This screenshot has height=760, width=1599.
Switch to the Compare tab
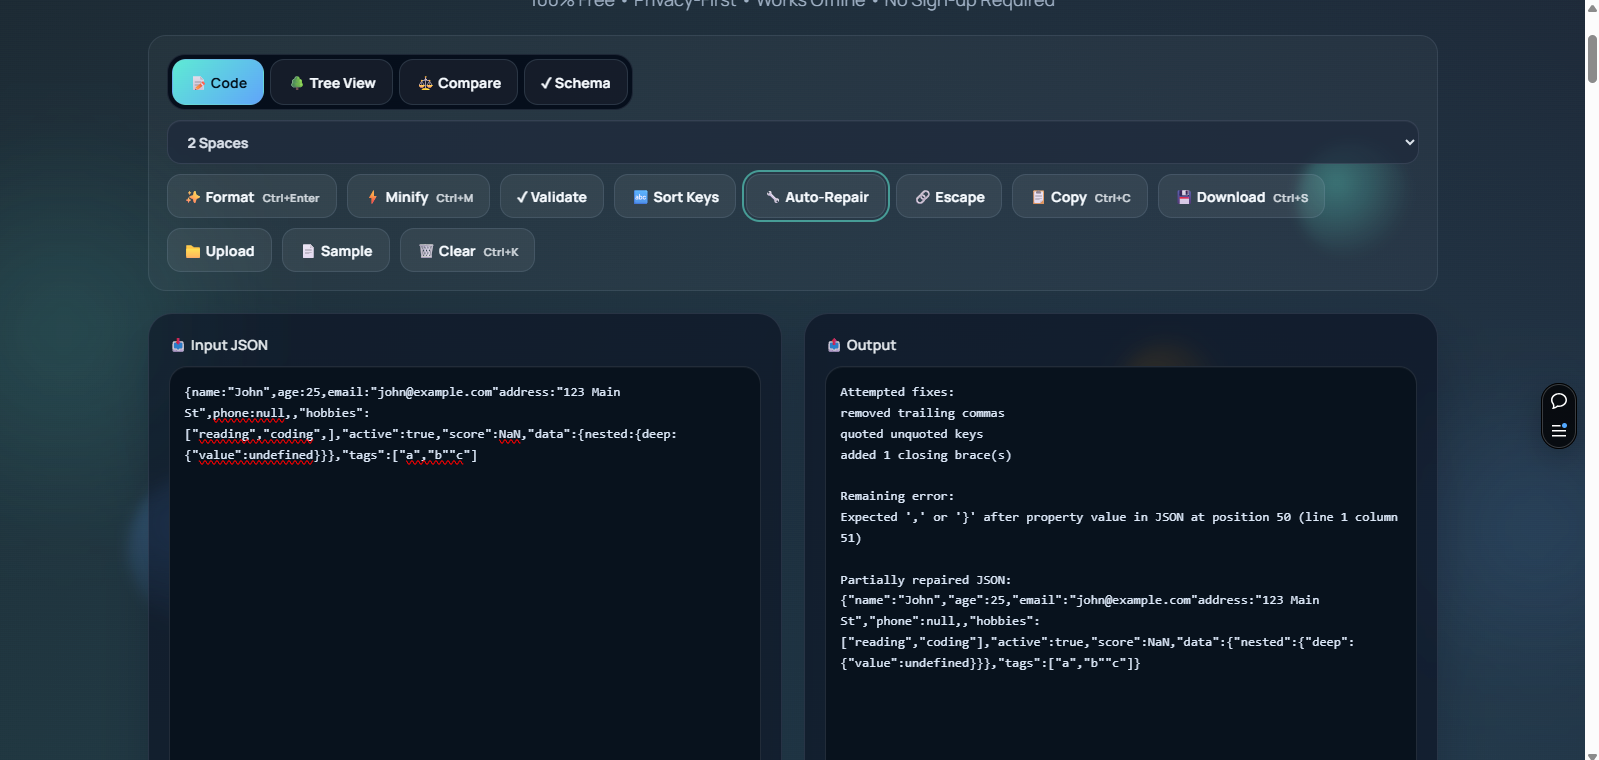click(x=459, y=83)
